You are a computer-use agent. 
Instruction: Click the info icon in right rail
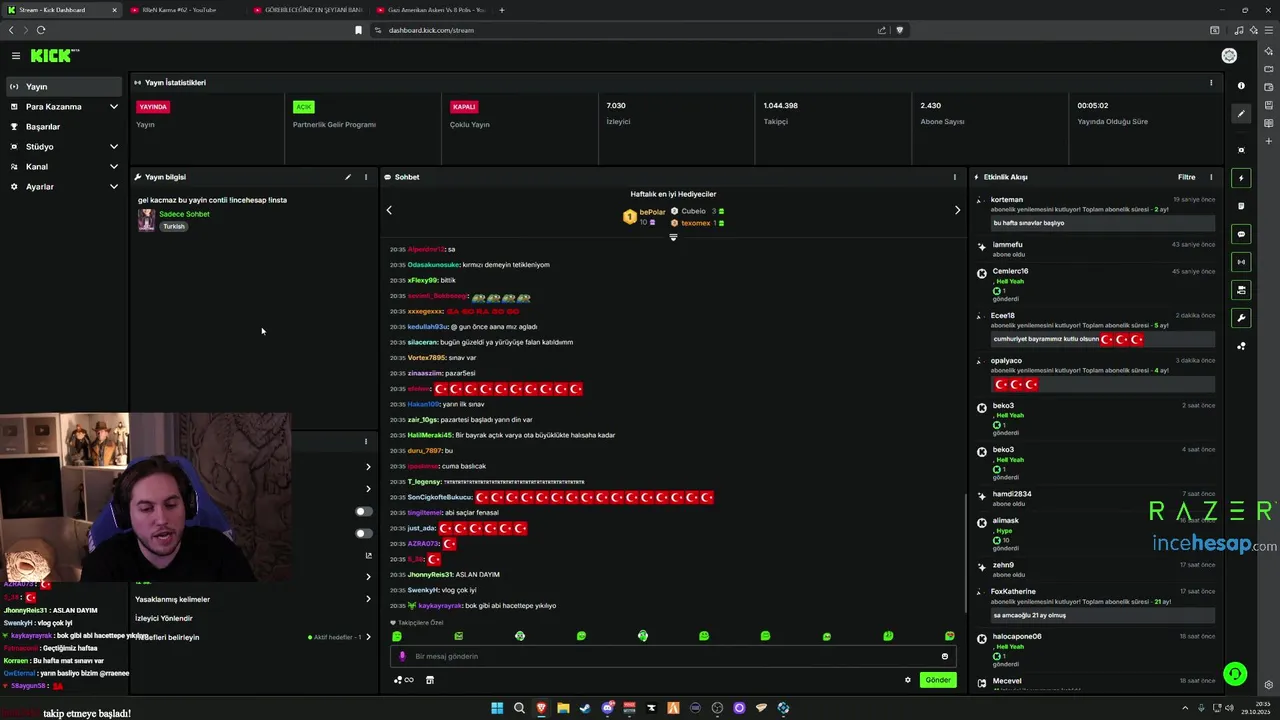pyautogui.click(x=1241, y=86)
